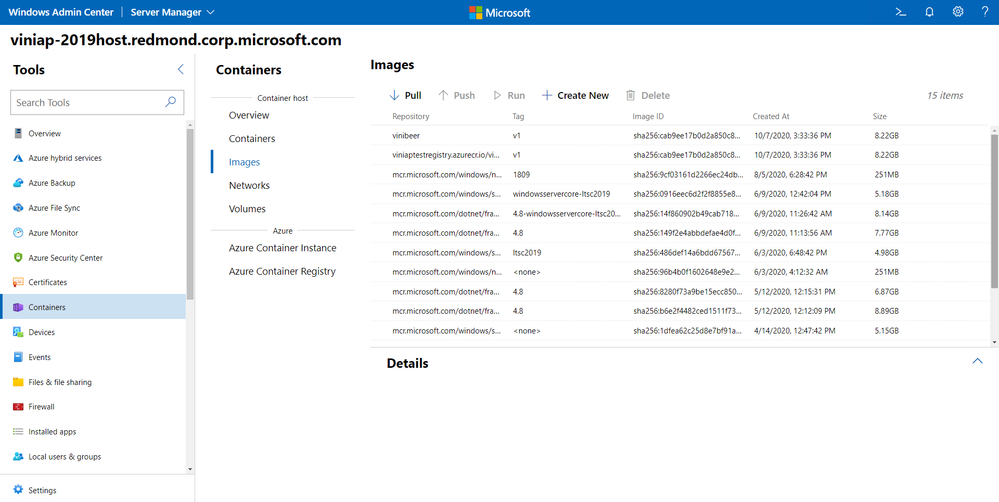Click the help question mark icon
Image resolution: width=999 pixels, height=502 pixels.
[x=985, y=12]
